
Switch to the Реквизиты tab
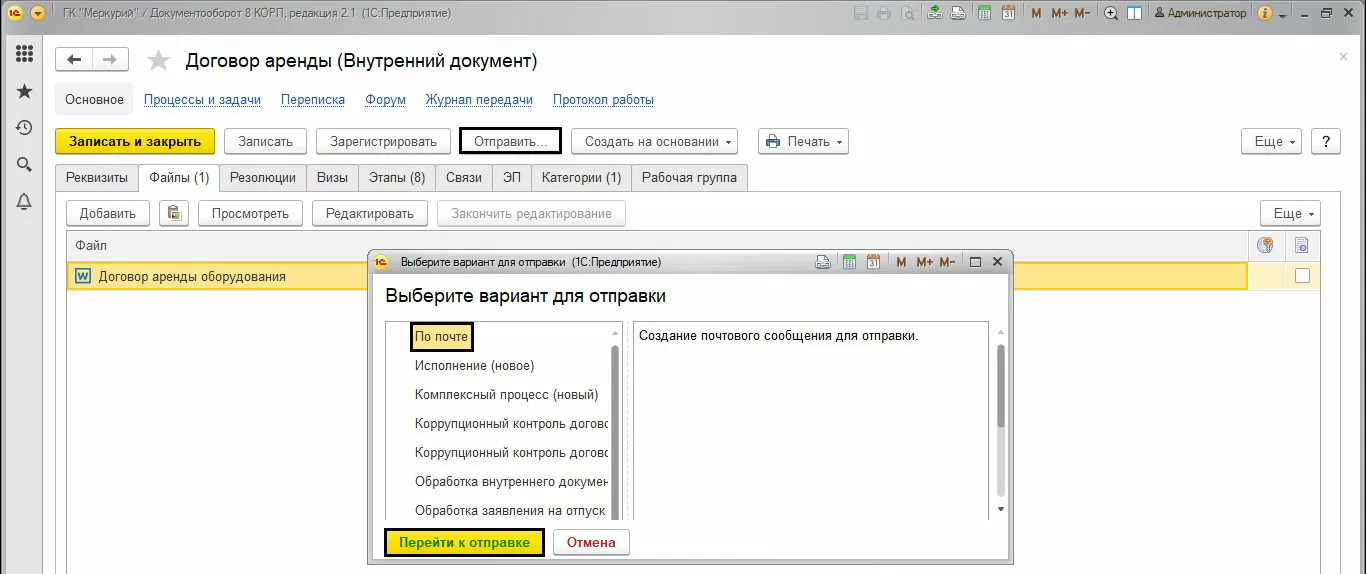click(97, 178)
